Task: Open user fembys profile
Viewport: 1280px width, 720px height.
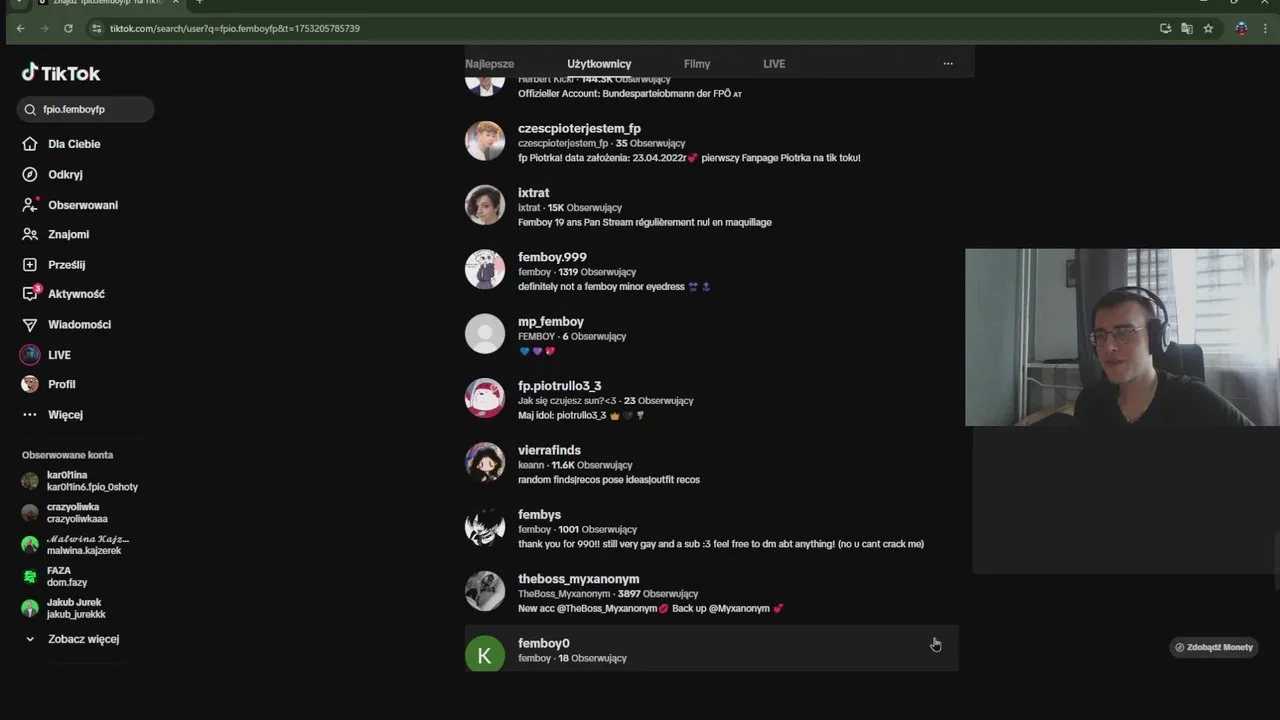Action: click(711, 528)
